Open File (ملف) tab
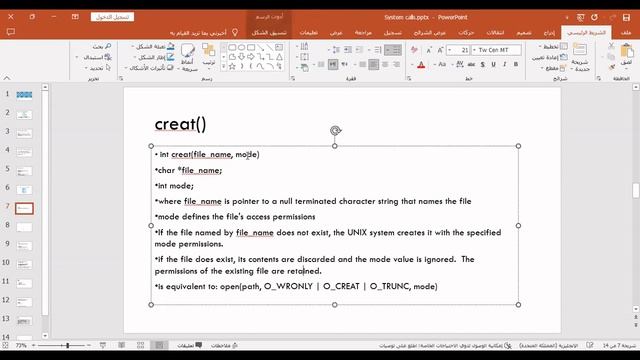The height and width of the screenshot is (360, 640). click(x=626, y=32)
